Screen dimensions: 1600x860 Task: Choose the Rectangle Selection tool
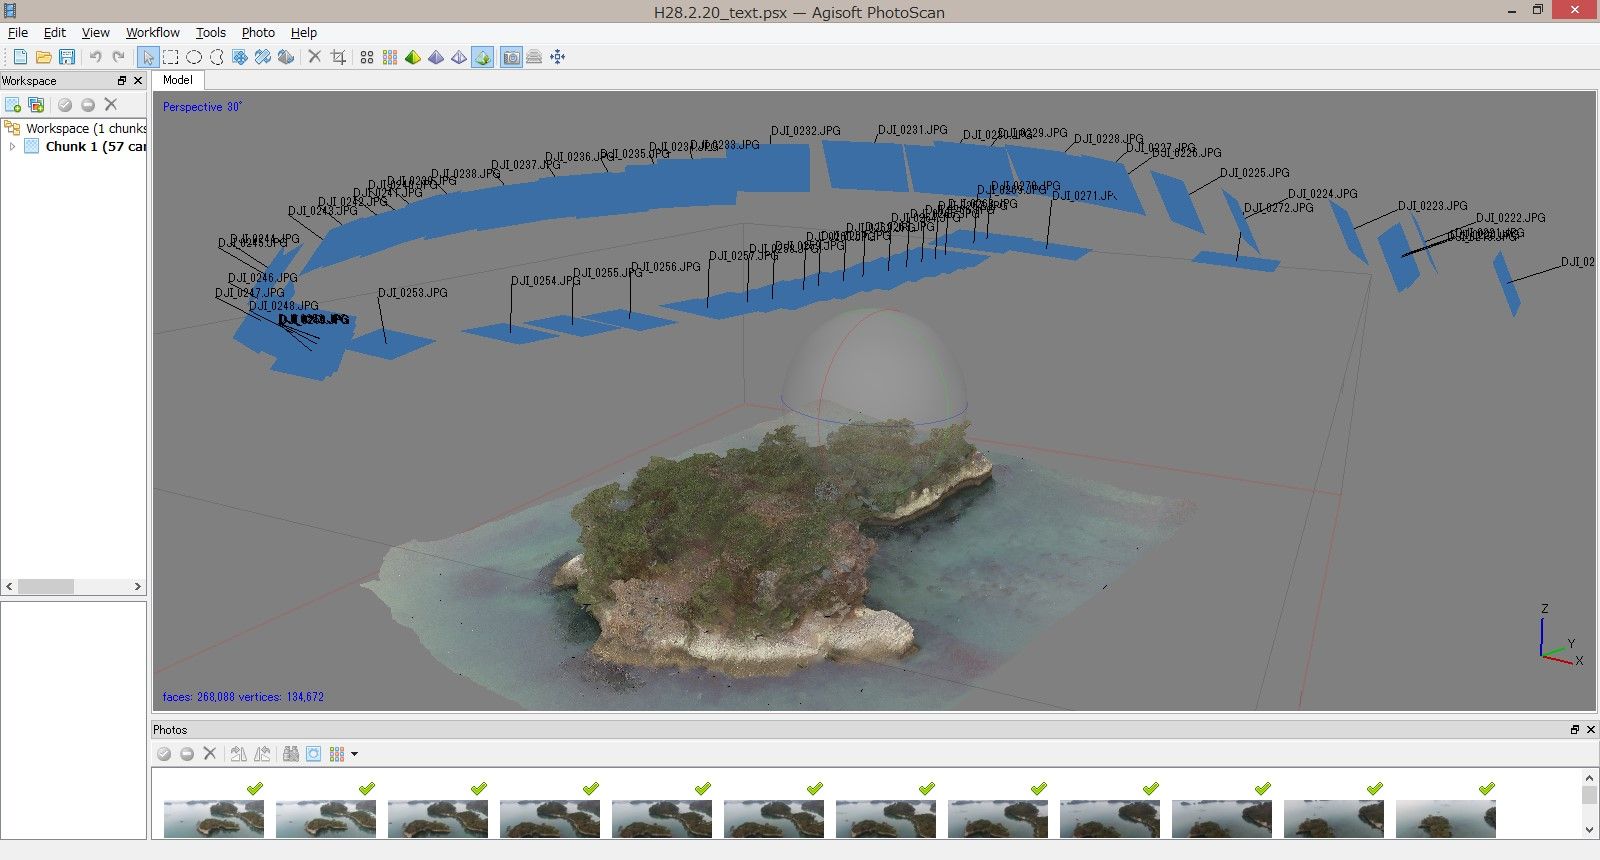171,57
